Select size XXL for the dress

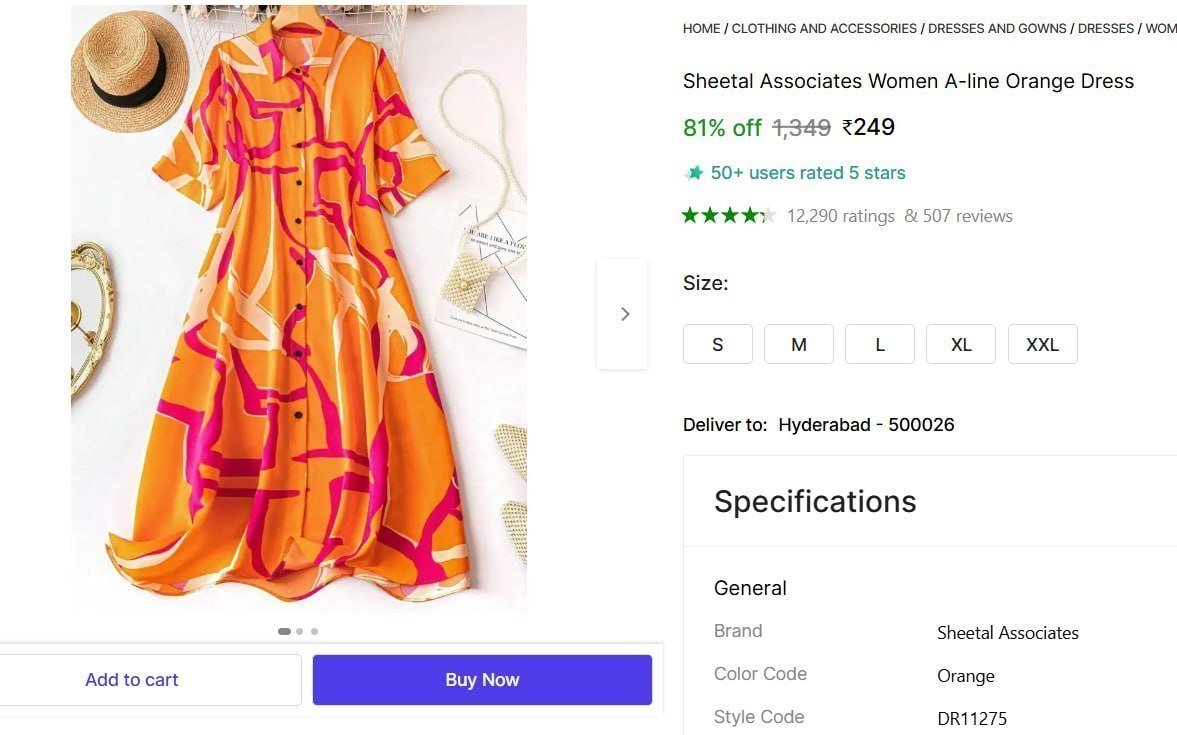(1042, 344)
